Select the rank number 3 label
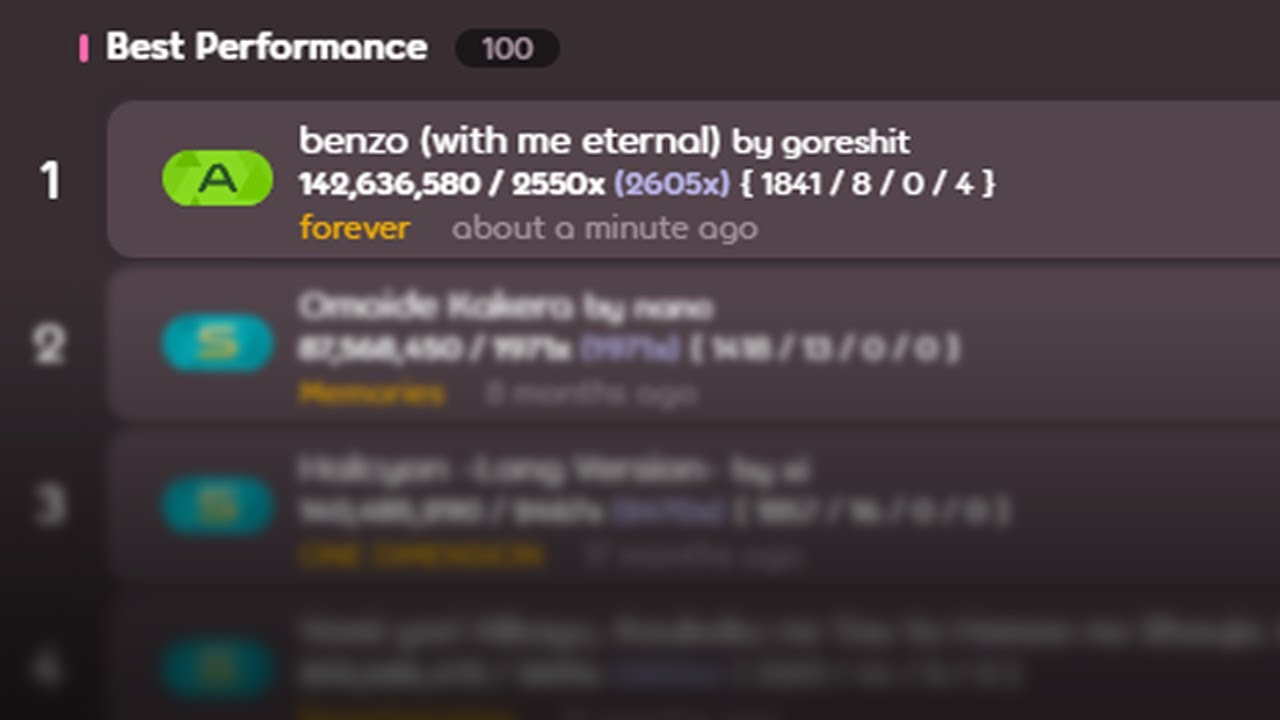 click(x=49, y=507)
